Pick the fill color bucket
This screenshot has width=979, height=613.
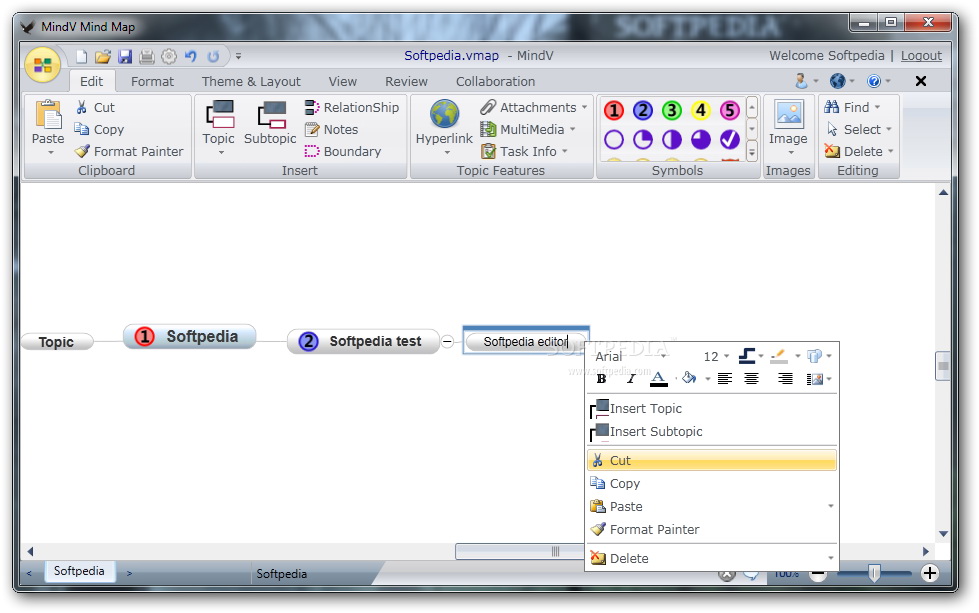pyautogui.click(x=689, y=378)
